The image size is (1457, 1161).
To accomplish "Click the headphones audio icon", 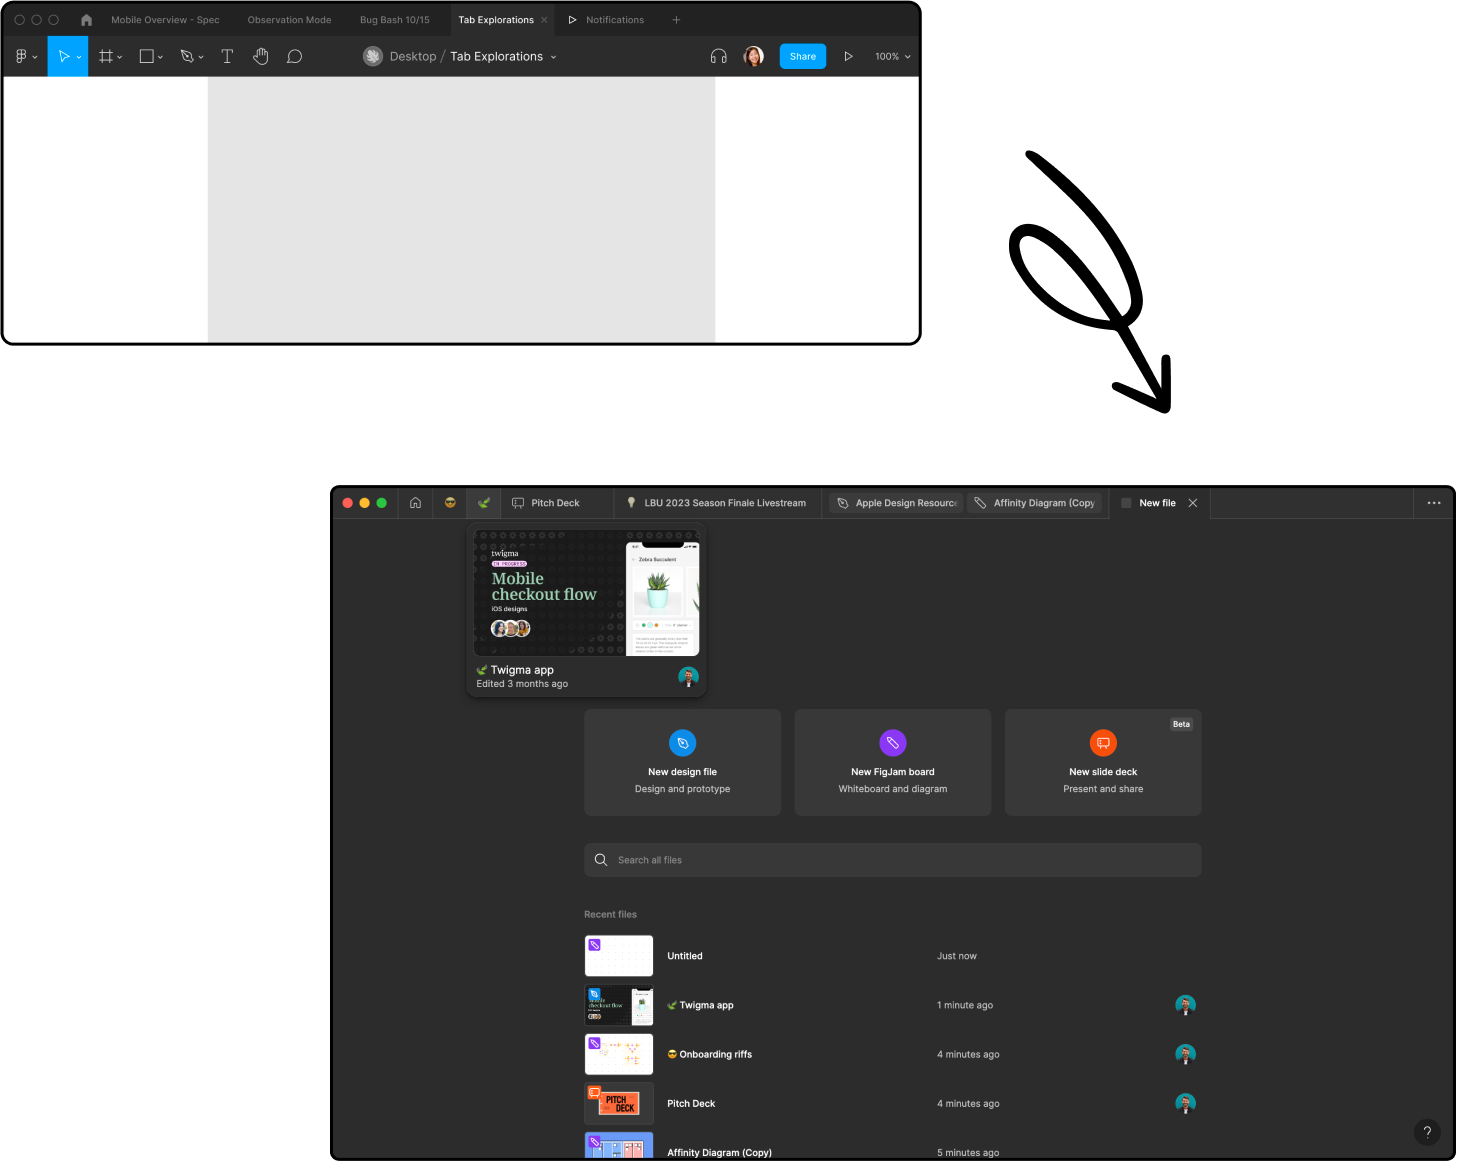I will [x=718, y=57].
